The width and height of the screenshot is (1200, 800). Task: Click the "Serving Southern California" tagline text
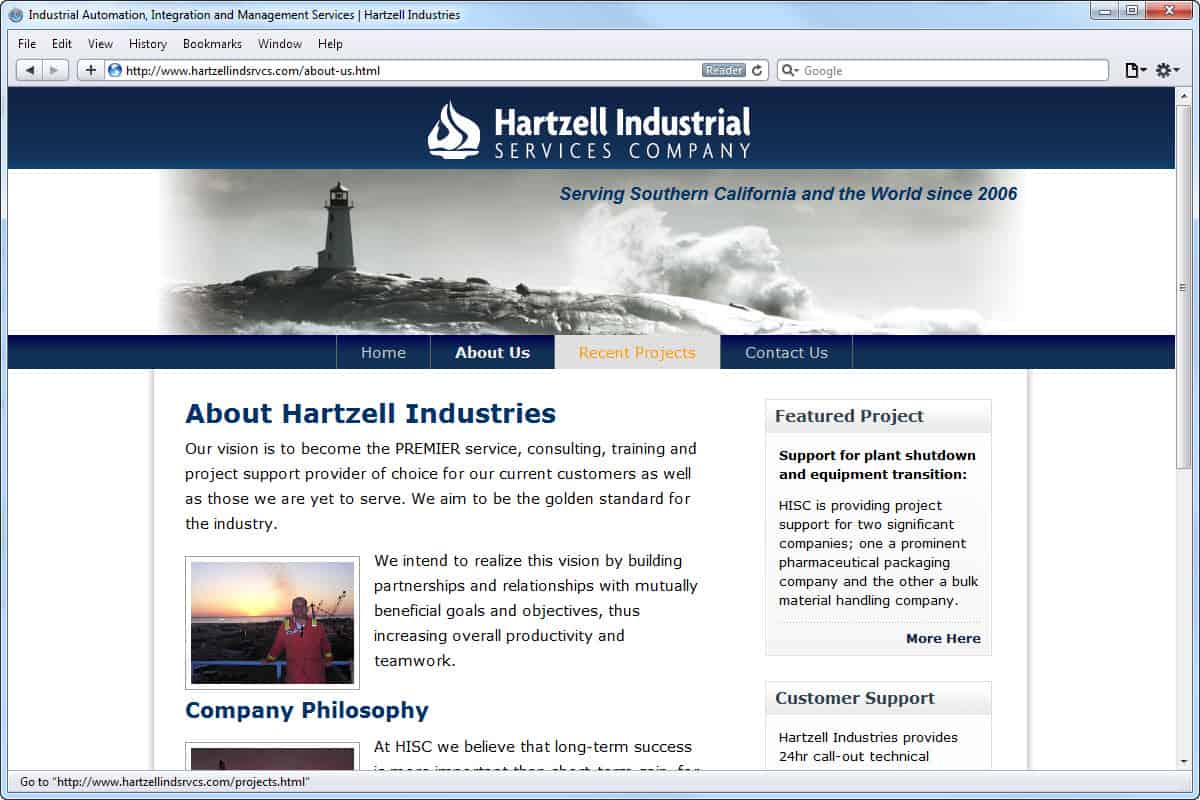tap(788, 194)
